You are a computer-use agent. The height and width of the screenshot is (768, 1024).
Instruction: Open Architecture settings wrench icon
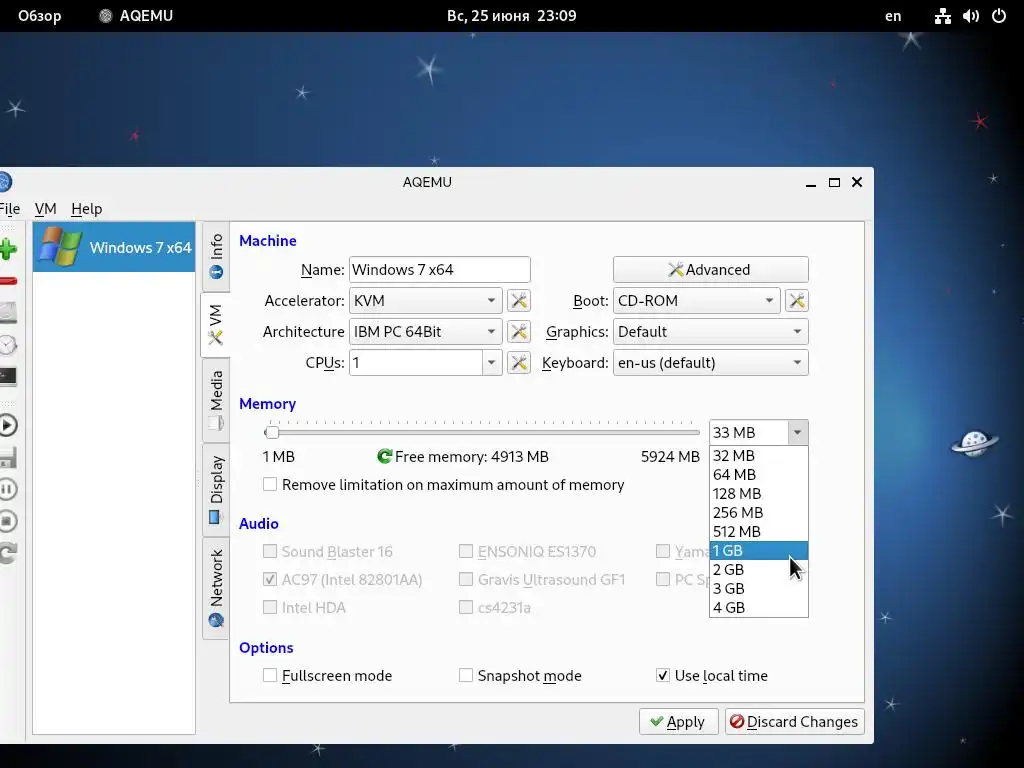pyautogui.click(x=519, y=332)
